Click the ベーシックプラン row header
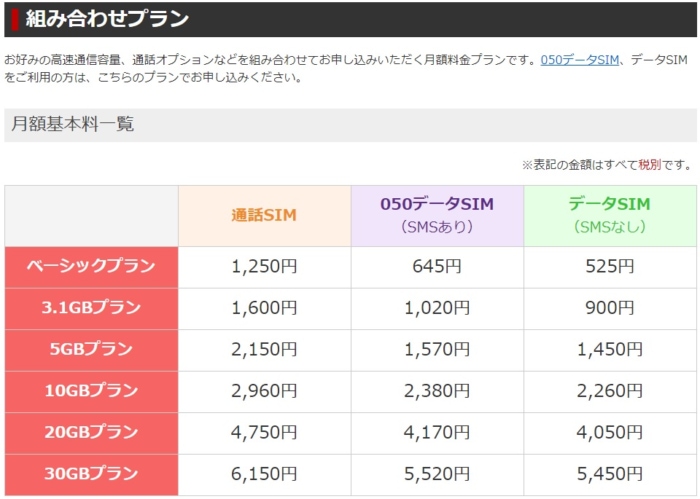 coord(92,267)
